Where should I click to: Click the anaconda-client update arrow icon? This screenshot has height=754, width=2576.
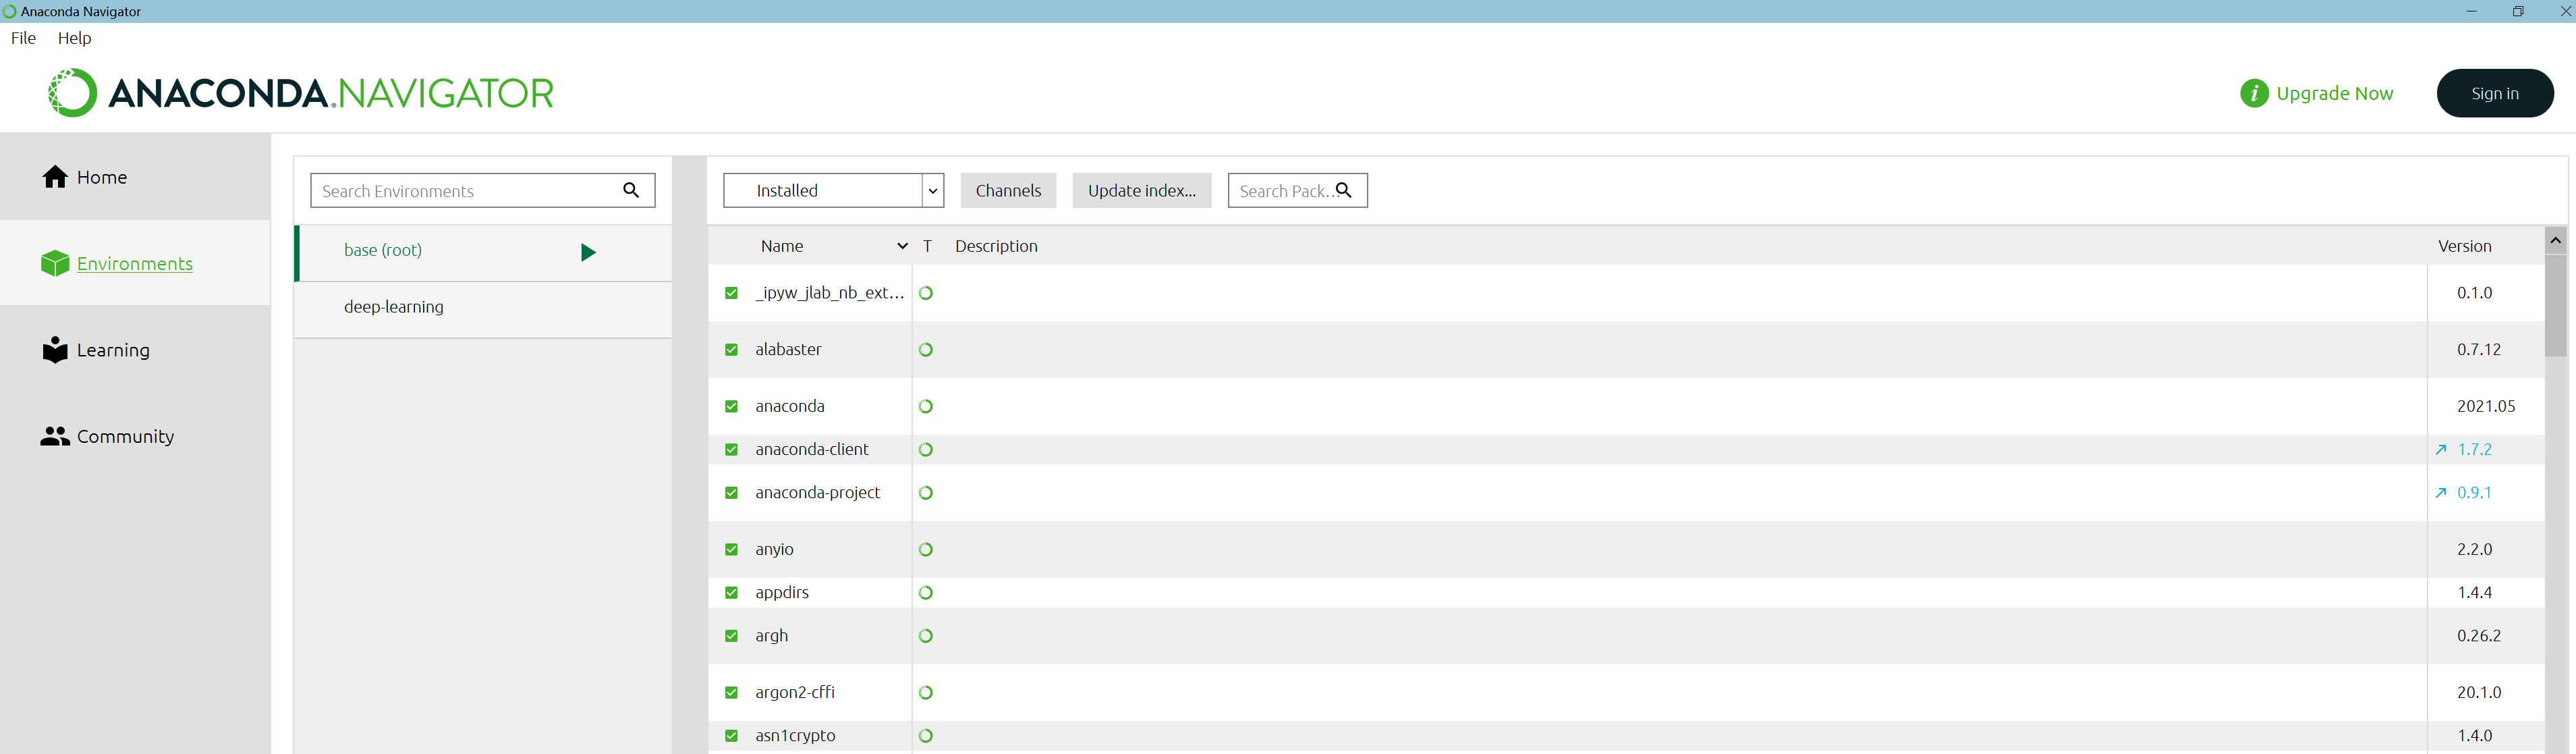2441,450
